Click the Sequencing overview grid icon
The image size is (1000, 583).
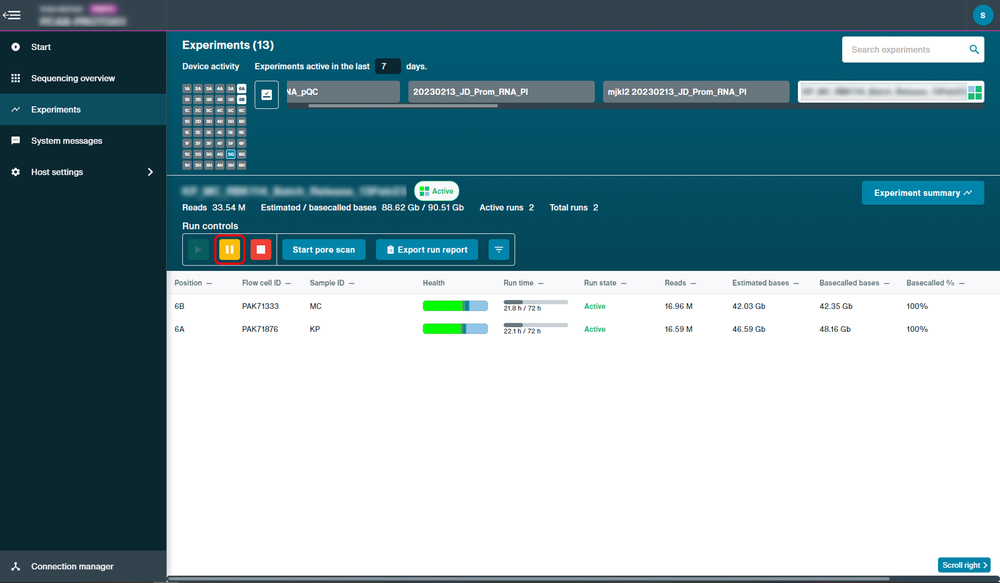tap(15, 78)
